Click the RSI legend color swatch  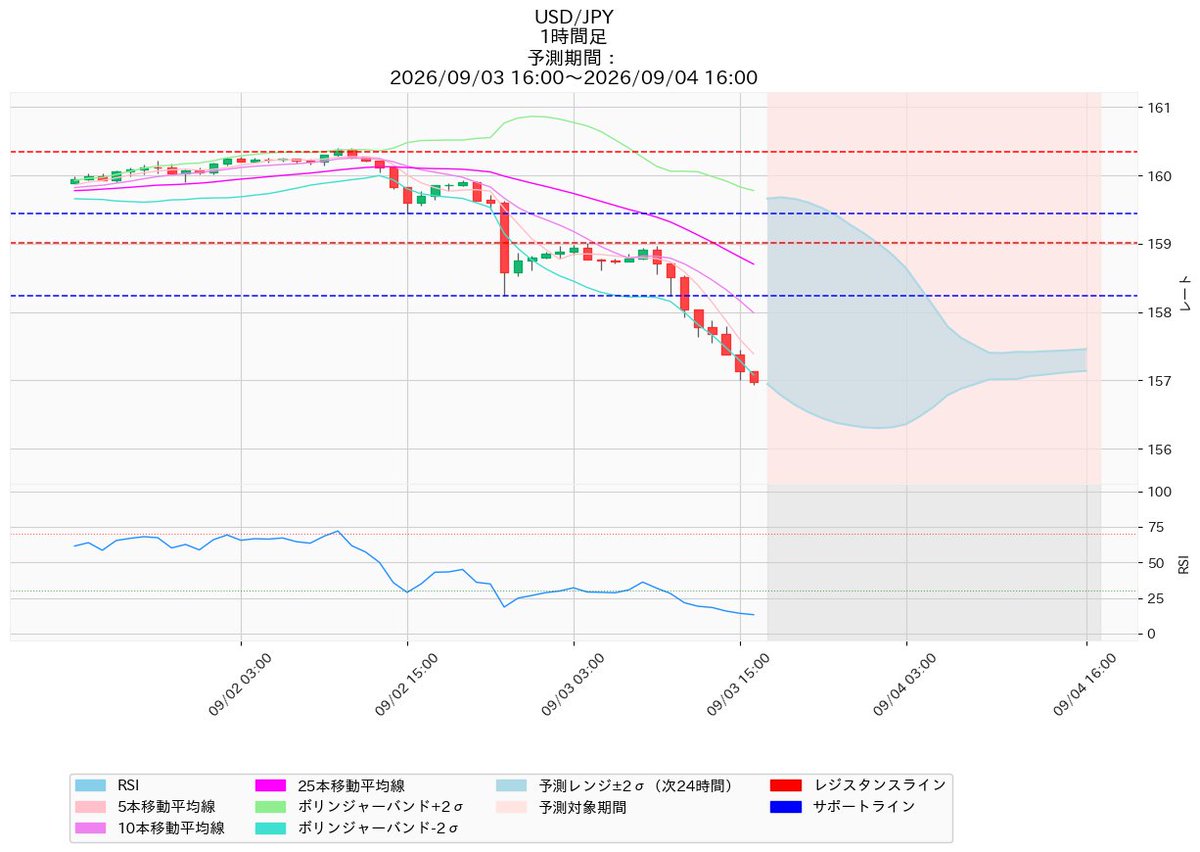pyautogui.click(x=92, y=785)
